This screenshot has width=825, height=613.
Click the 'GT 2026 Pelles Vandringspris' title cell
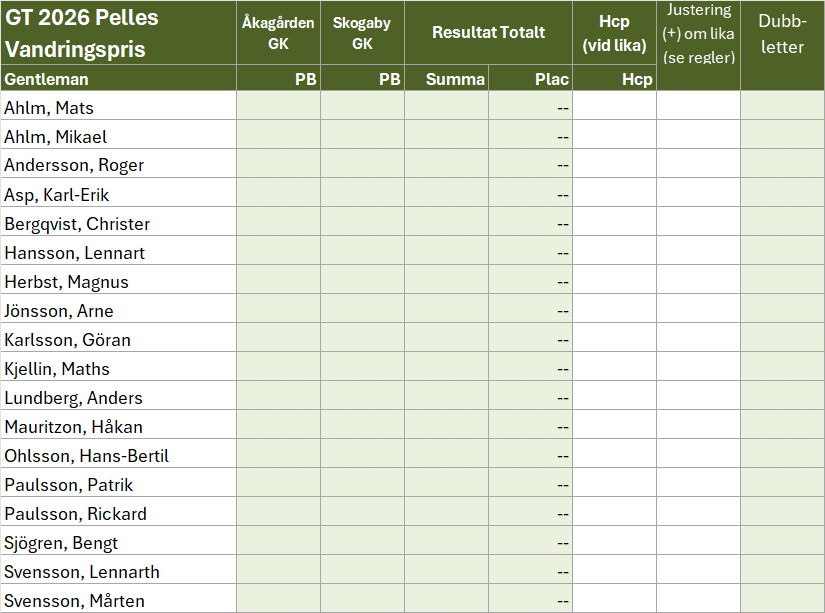(118, 33)
